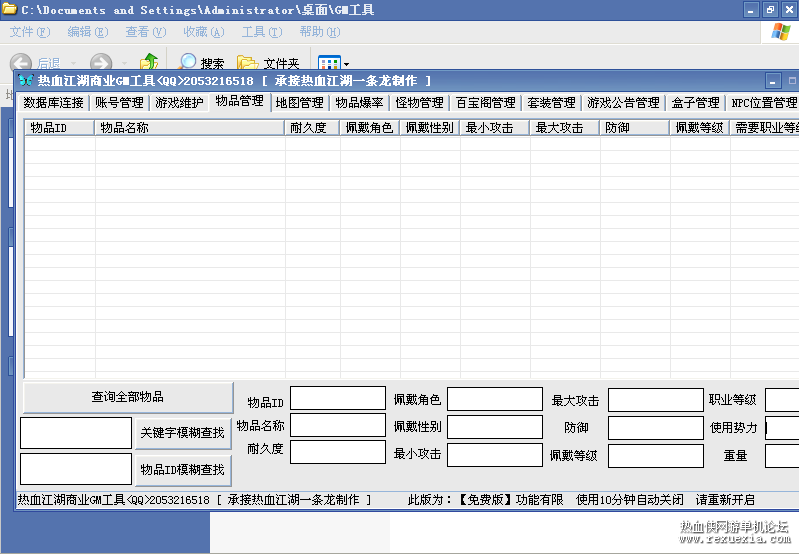
Task: Click the 耐久度 column header
Action: click(312, 127)
